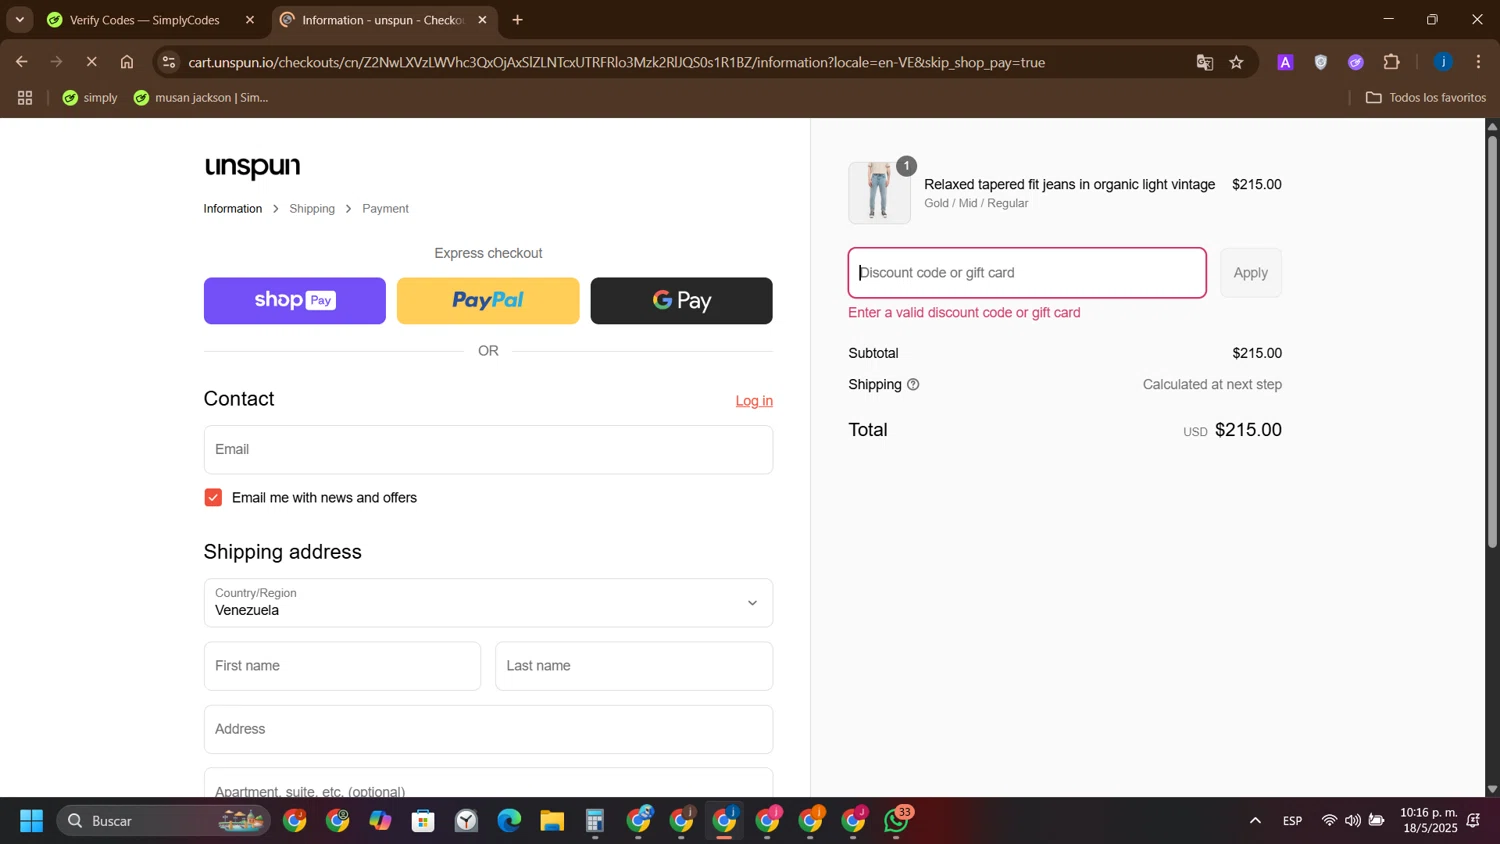1500x844 pixels.
Task: Open the Shipping help question icon
Action: 913,385
